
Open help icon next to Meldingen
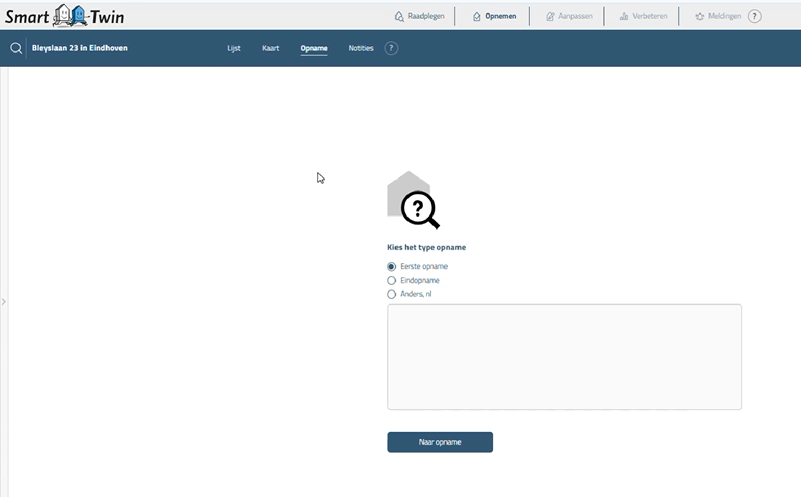pyautogui.click(x=755, y=16)
